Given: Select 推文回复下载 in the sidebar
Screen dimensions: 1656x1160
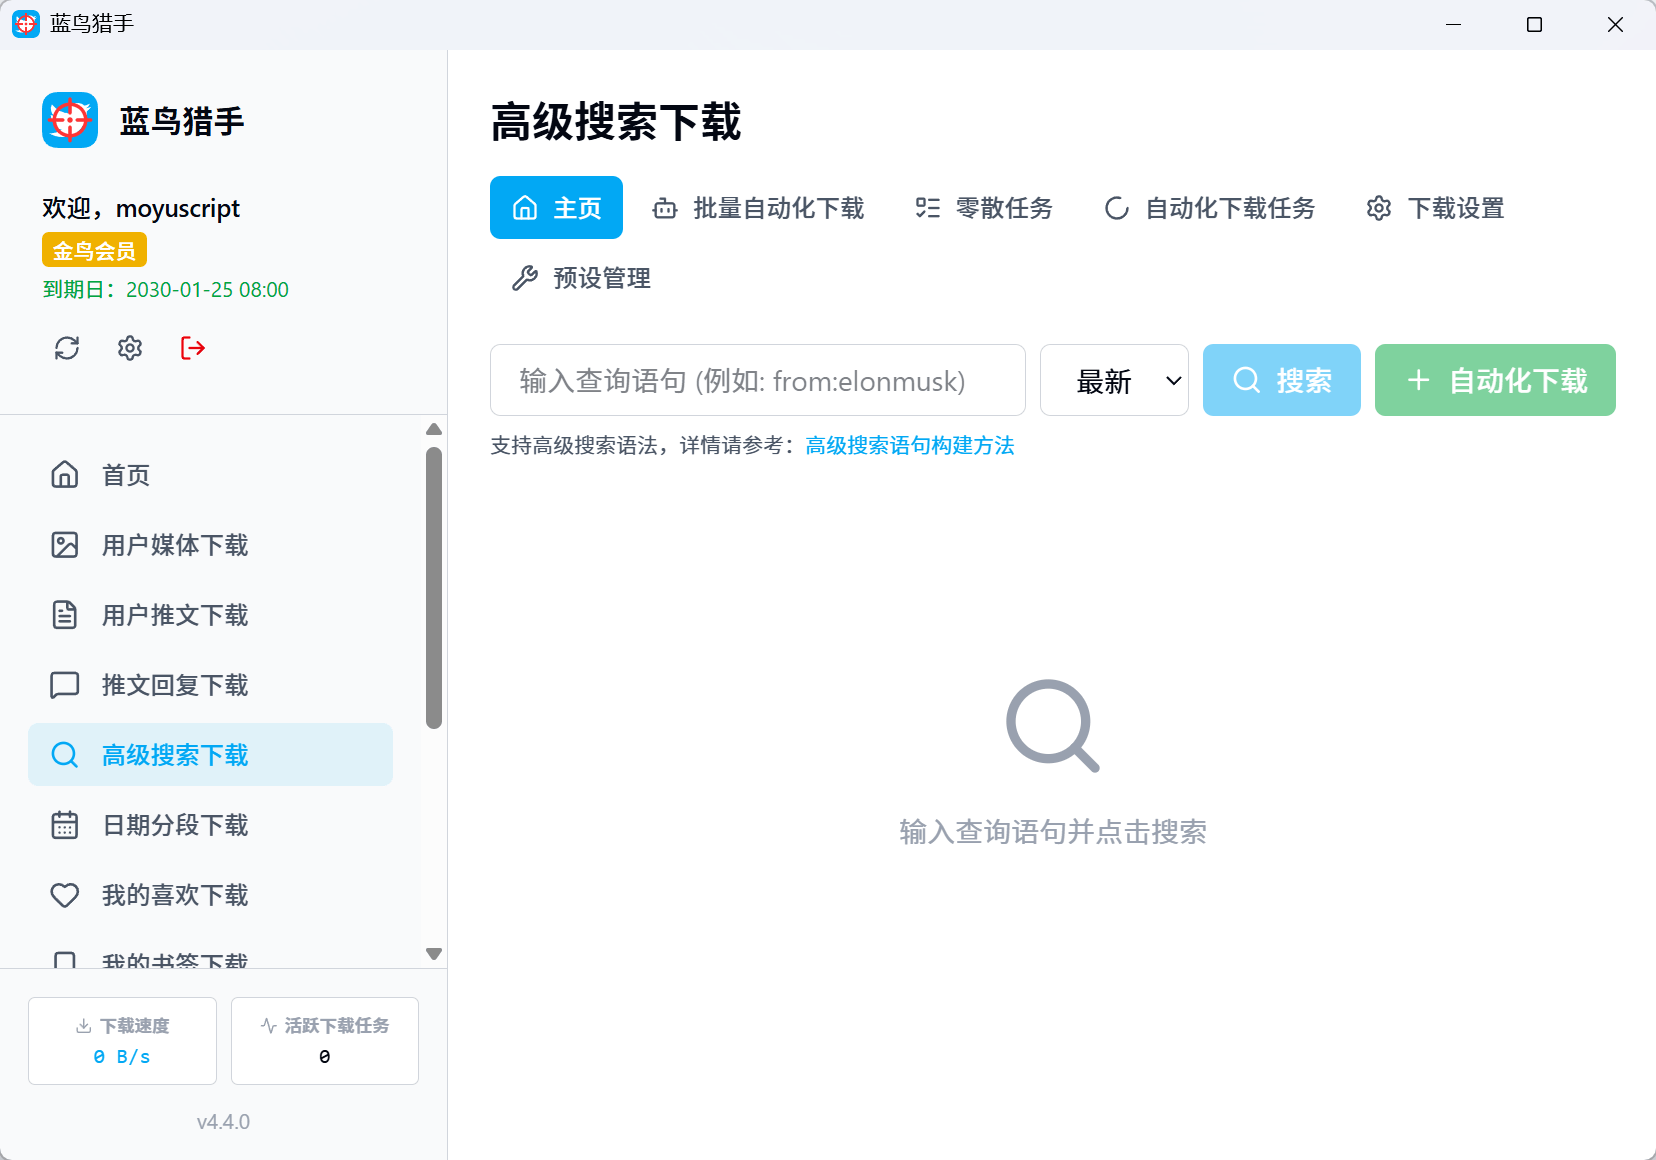Looking at the screenshot, I should point(174,685).
